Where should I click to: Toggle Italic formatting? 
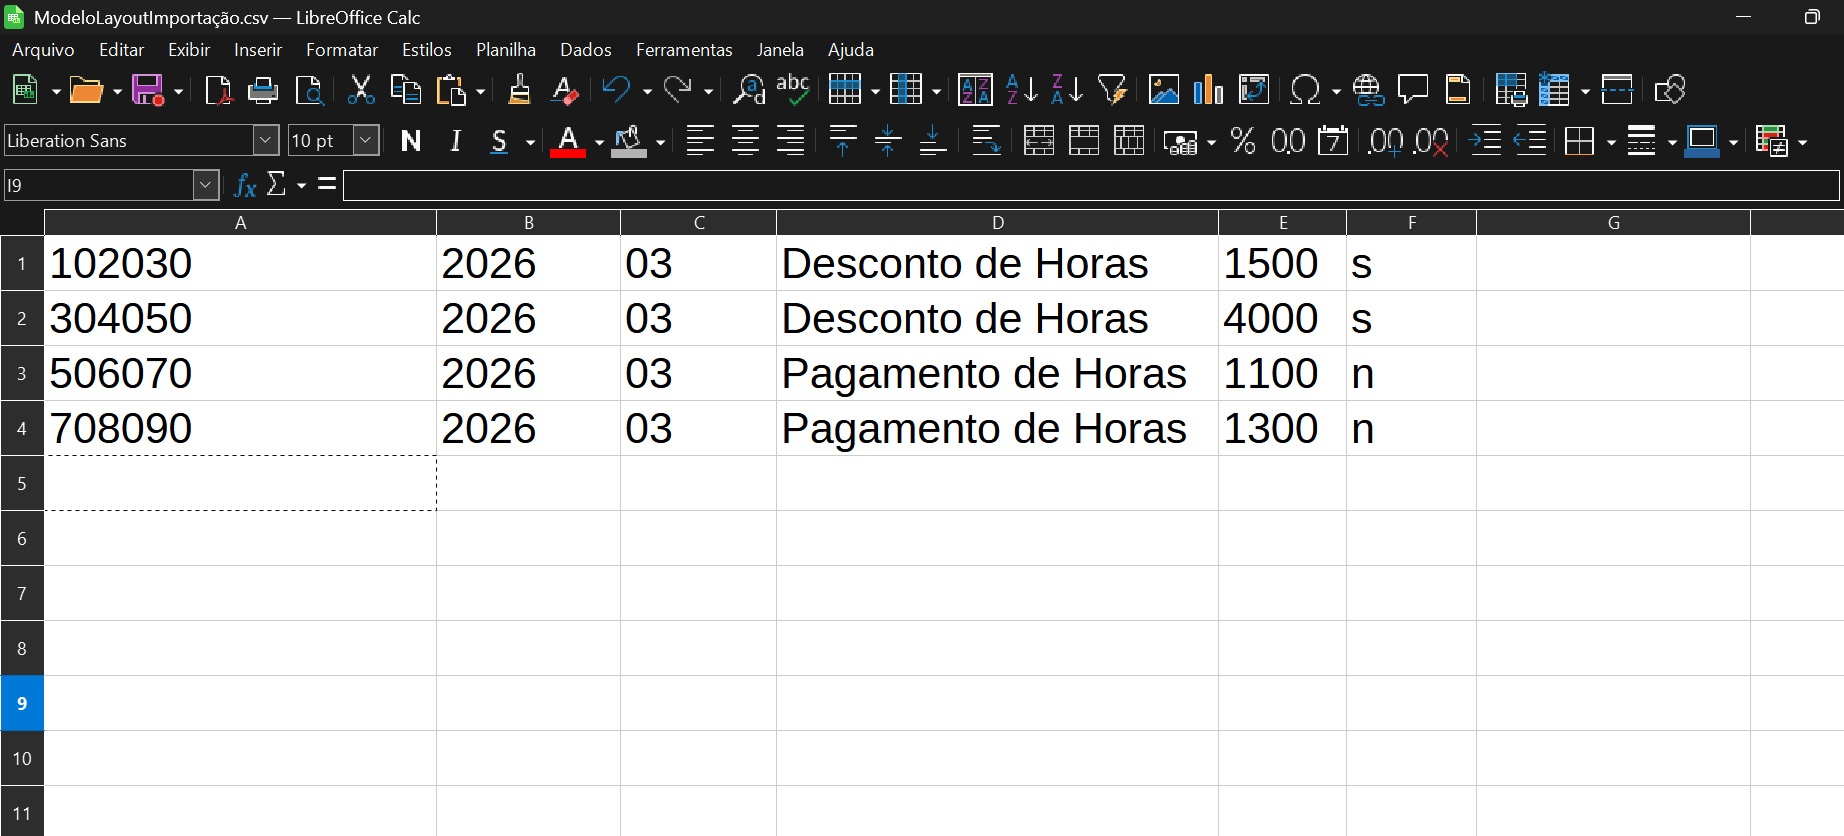456,141
